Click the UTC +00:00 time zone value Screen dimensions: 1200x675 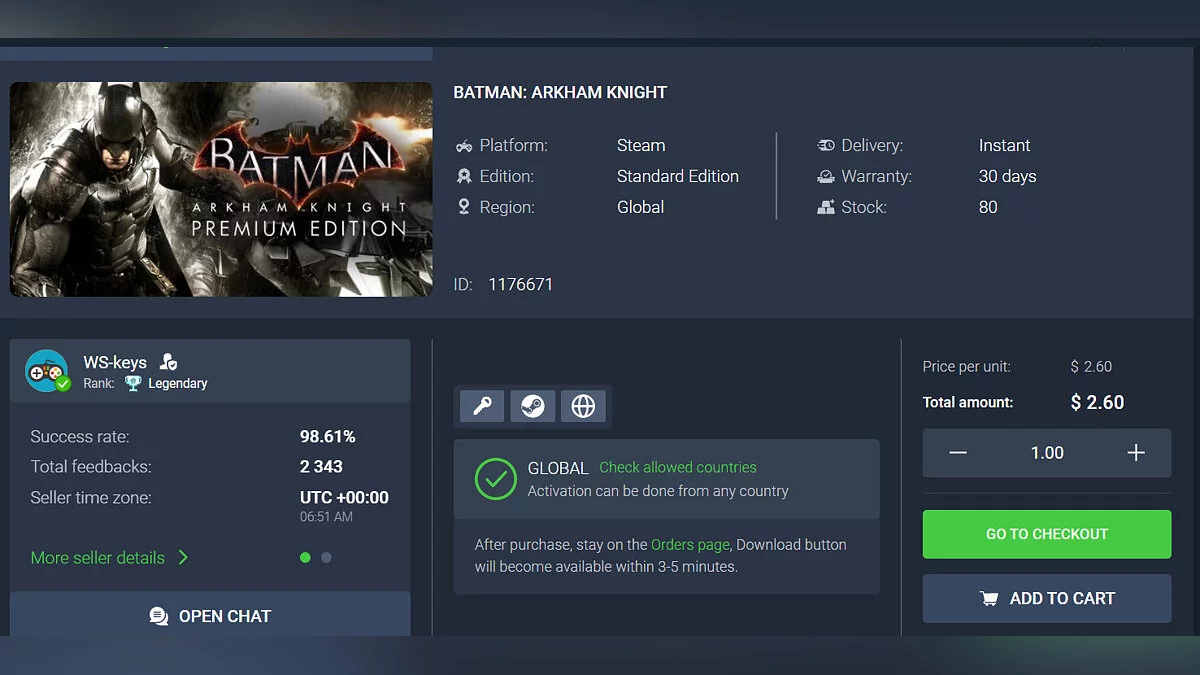[344, 497]
